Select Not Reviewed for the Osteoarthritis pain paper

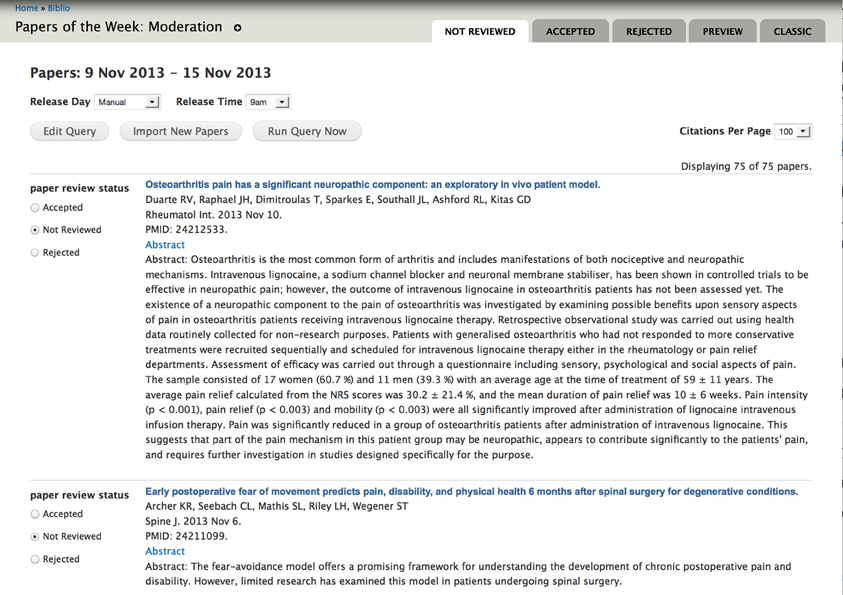click(35, 230)
